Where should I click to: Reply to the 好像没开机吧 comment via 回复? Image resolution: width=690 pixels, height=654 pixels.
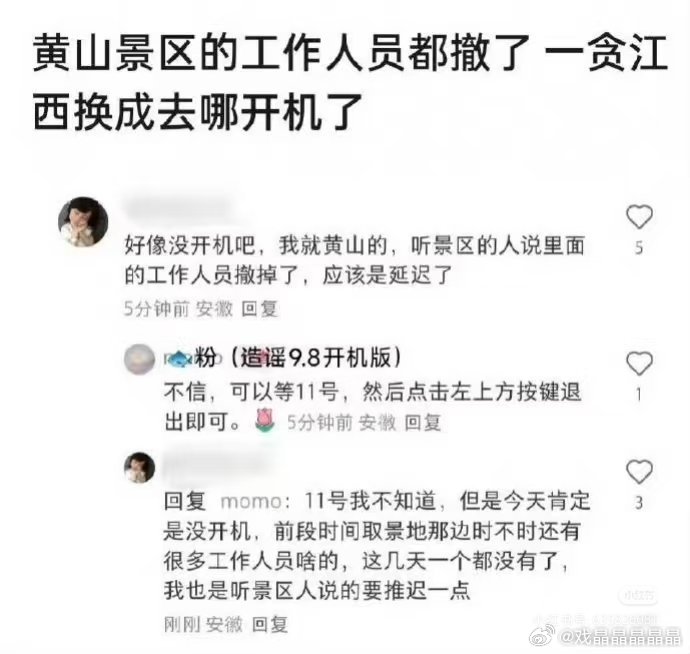click(x=260, y=309)
